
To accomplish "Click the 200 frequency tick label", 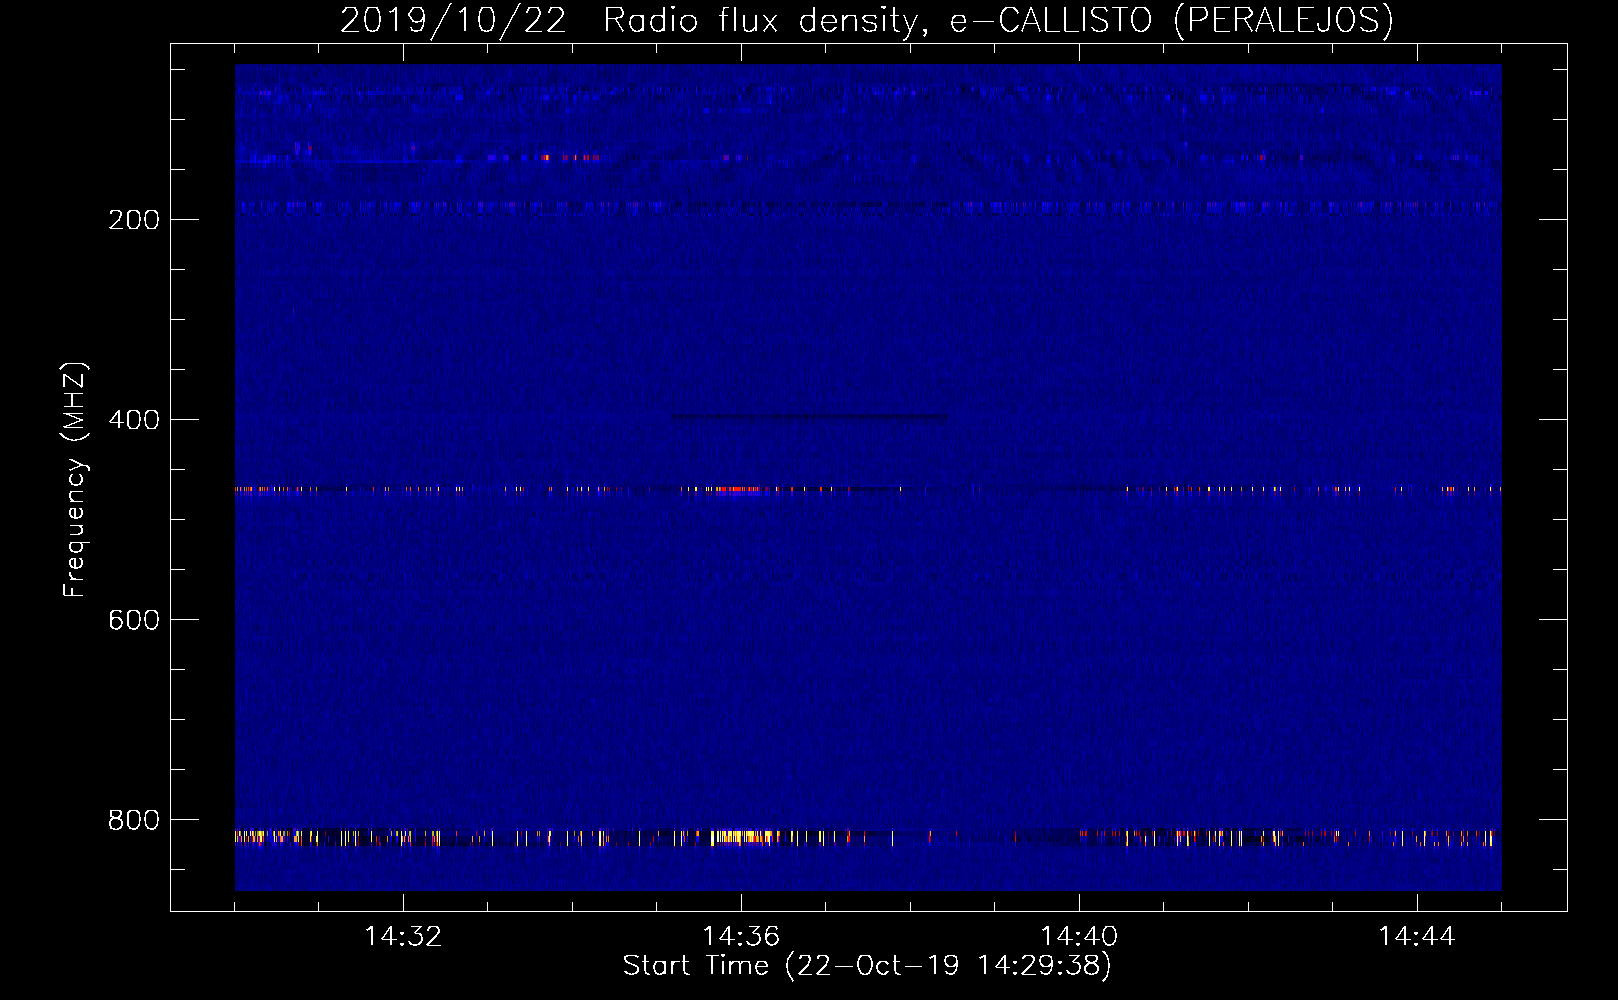I will click(134, 220).
